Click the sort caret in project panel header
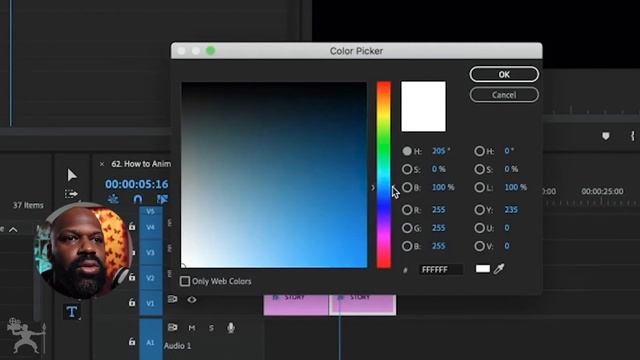The width and height of the screenshot is (640, 360). click(x=13, y=230)
